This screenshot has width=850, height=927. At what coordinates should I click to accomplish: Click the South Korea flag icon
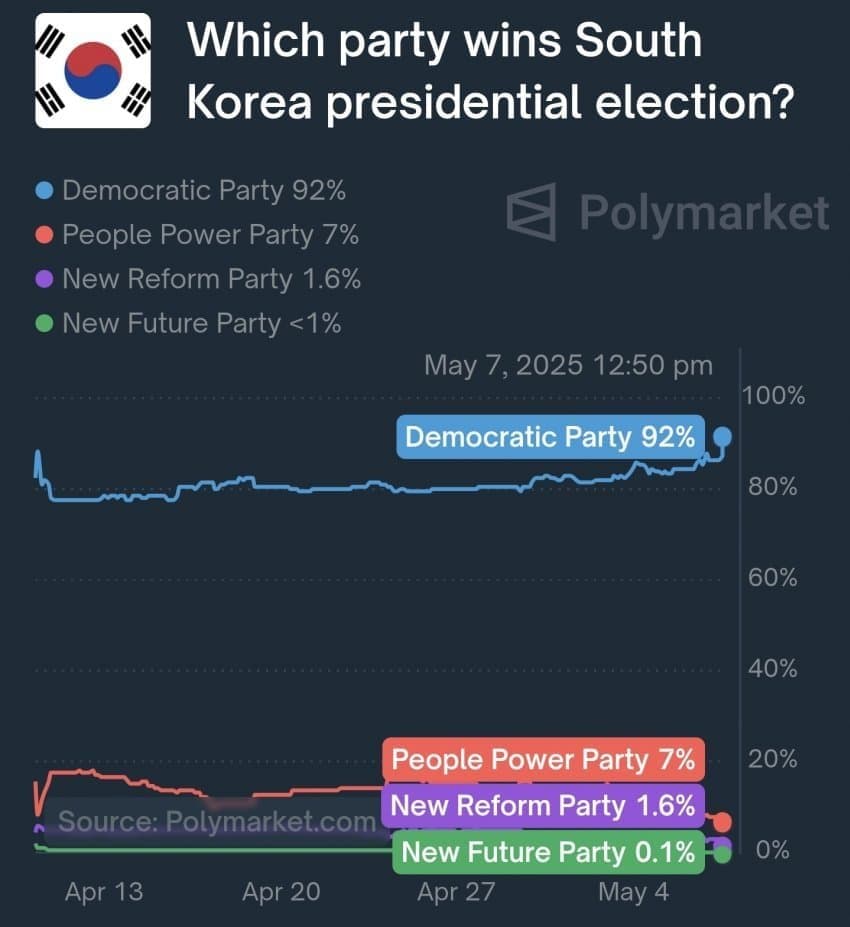click(x=93, y=70)
